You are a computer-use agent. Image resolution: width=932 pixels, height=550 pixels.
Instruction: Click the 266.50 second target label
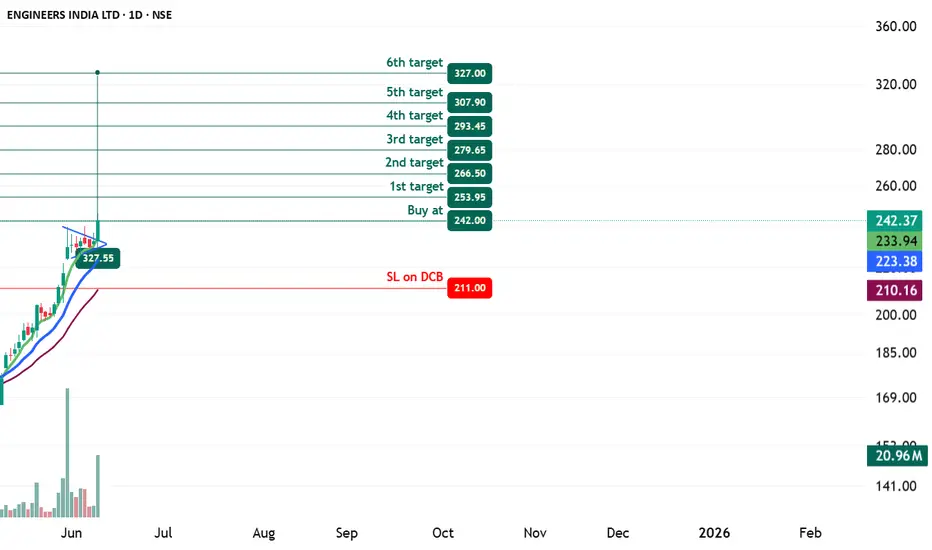click(x=470, y=173)
